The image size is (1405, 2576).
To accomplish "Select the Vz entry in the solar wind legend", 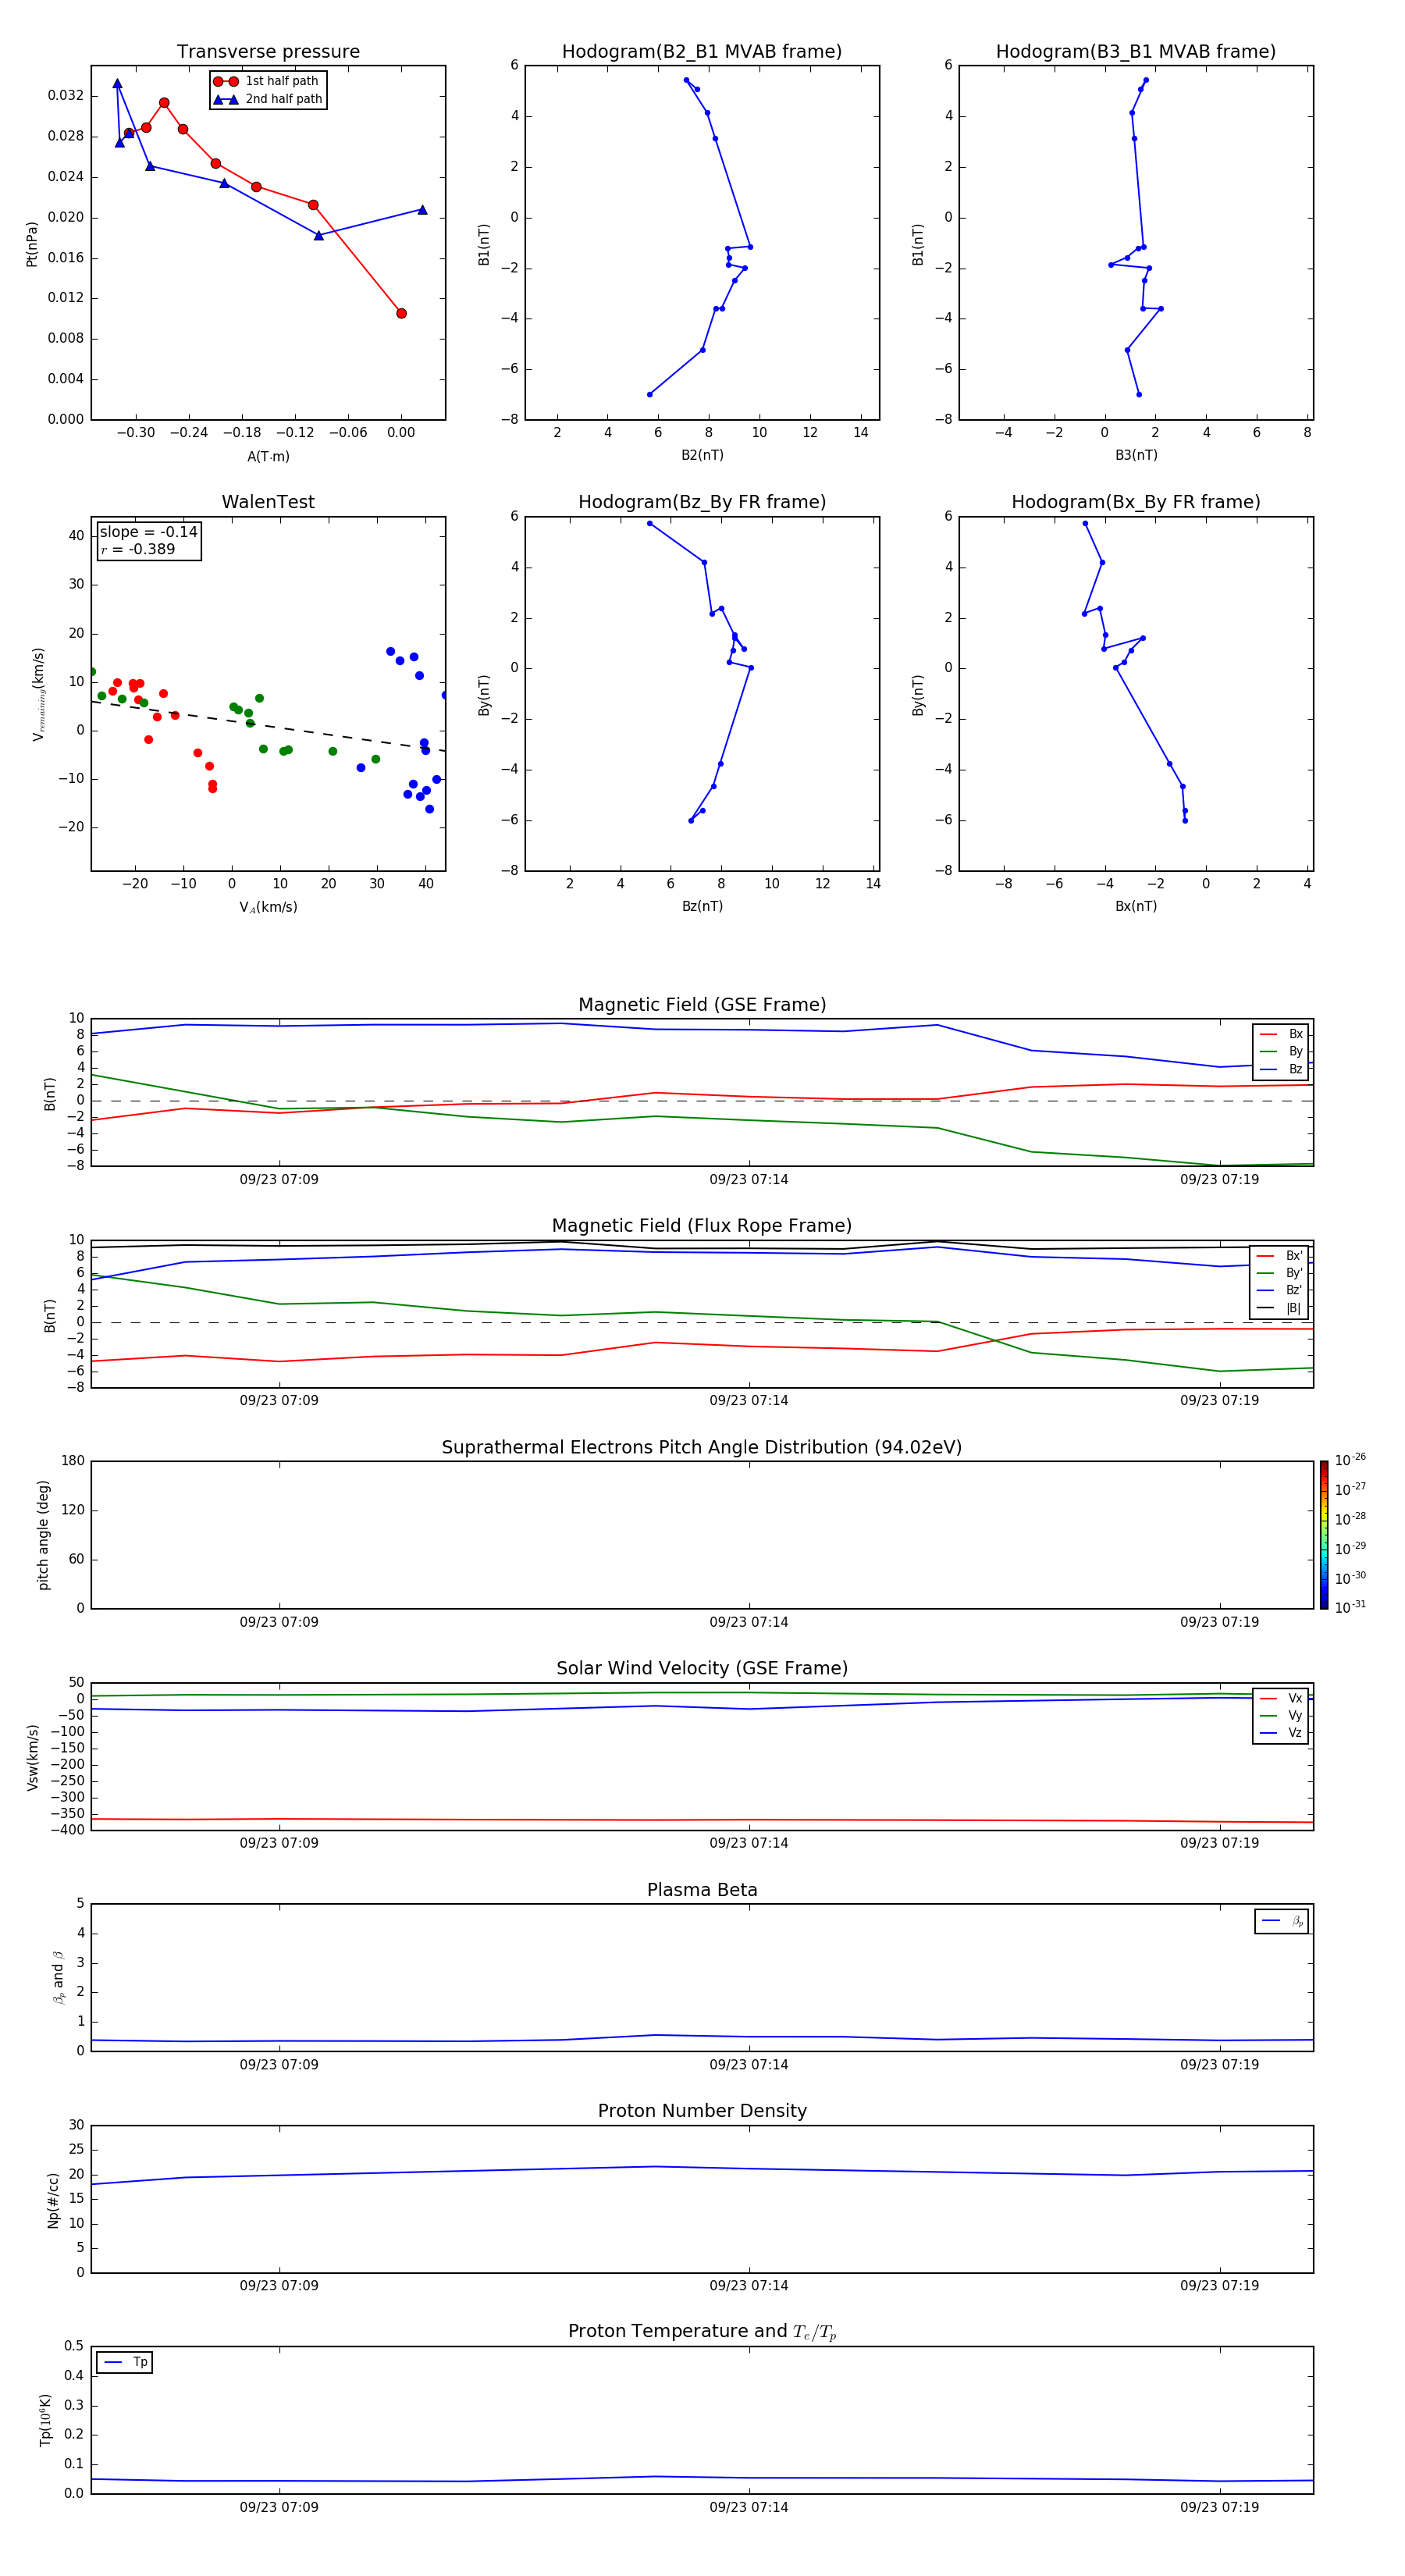I will [1281, 1733].
